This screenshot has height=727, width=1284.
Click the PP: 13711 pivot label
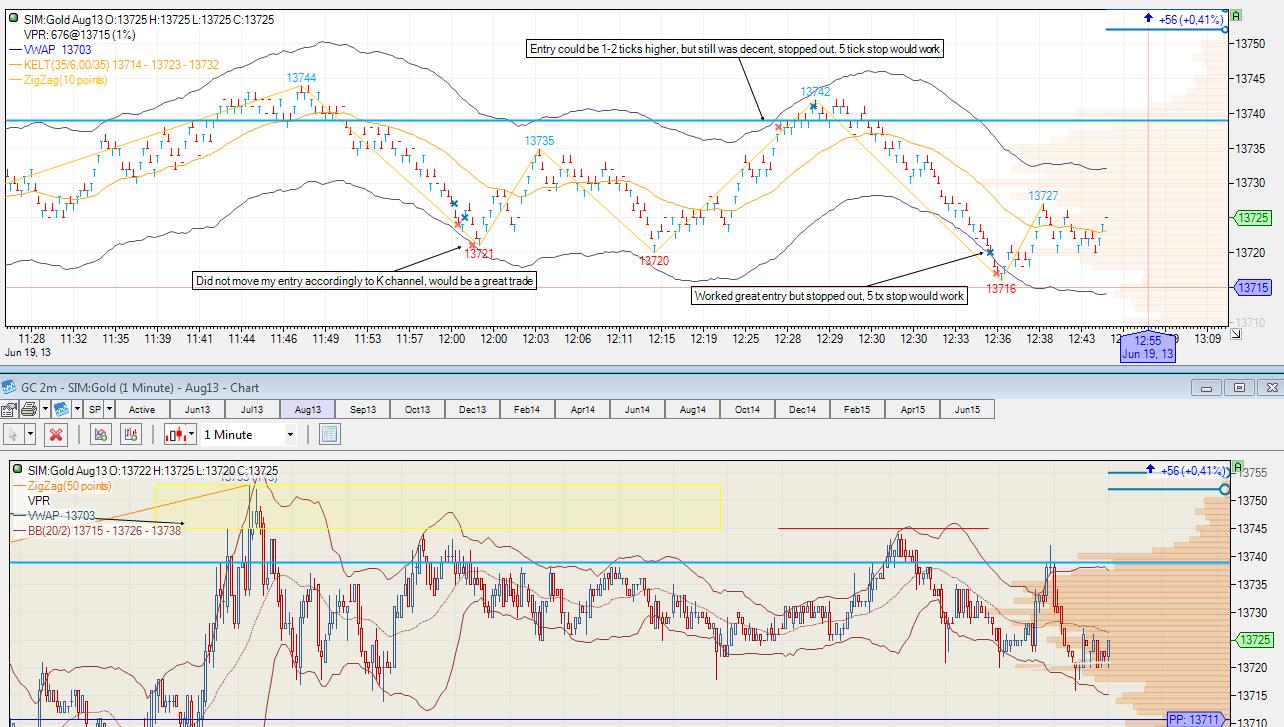tap(1196, 720)
